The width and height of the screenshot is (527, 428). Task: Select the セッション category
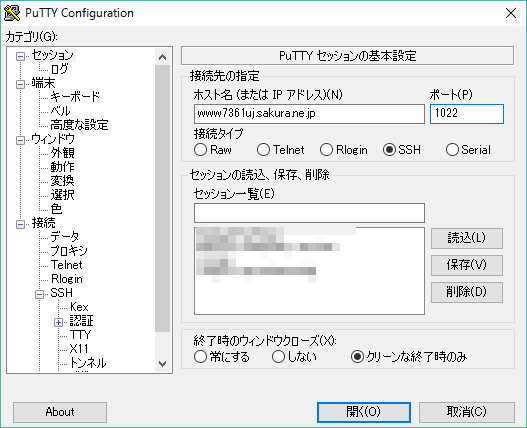[52, 55]
